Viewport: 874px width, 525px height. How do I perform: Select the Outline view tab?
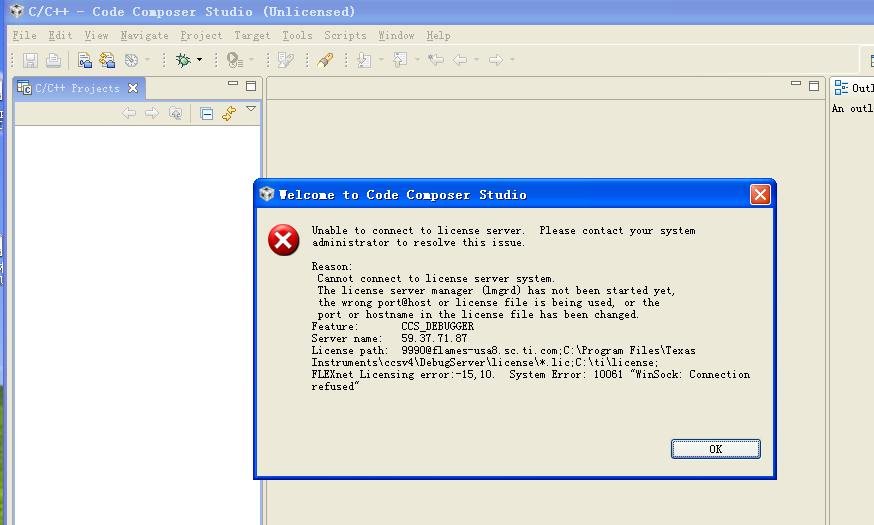853,88
